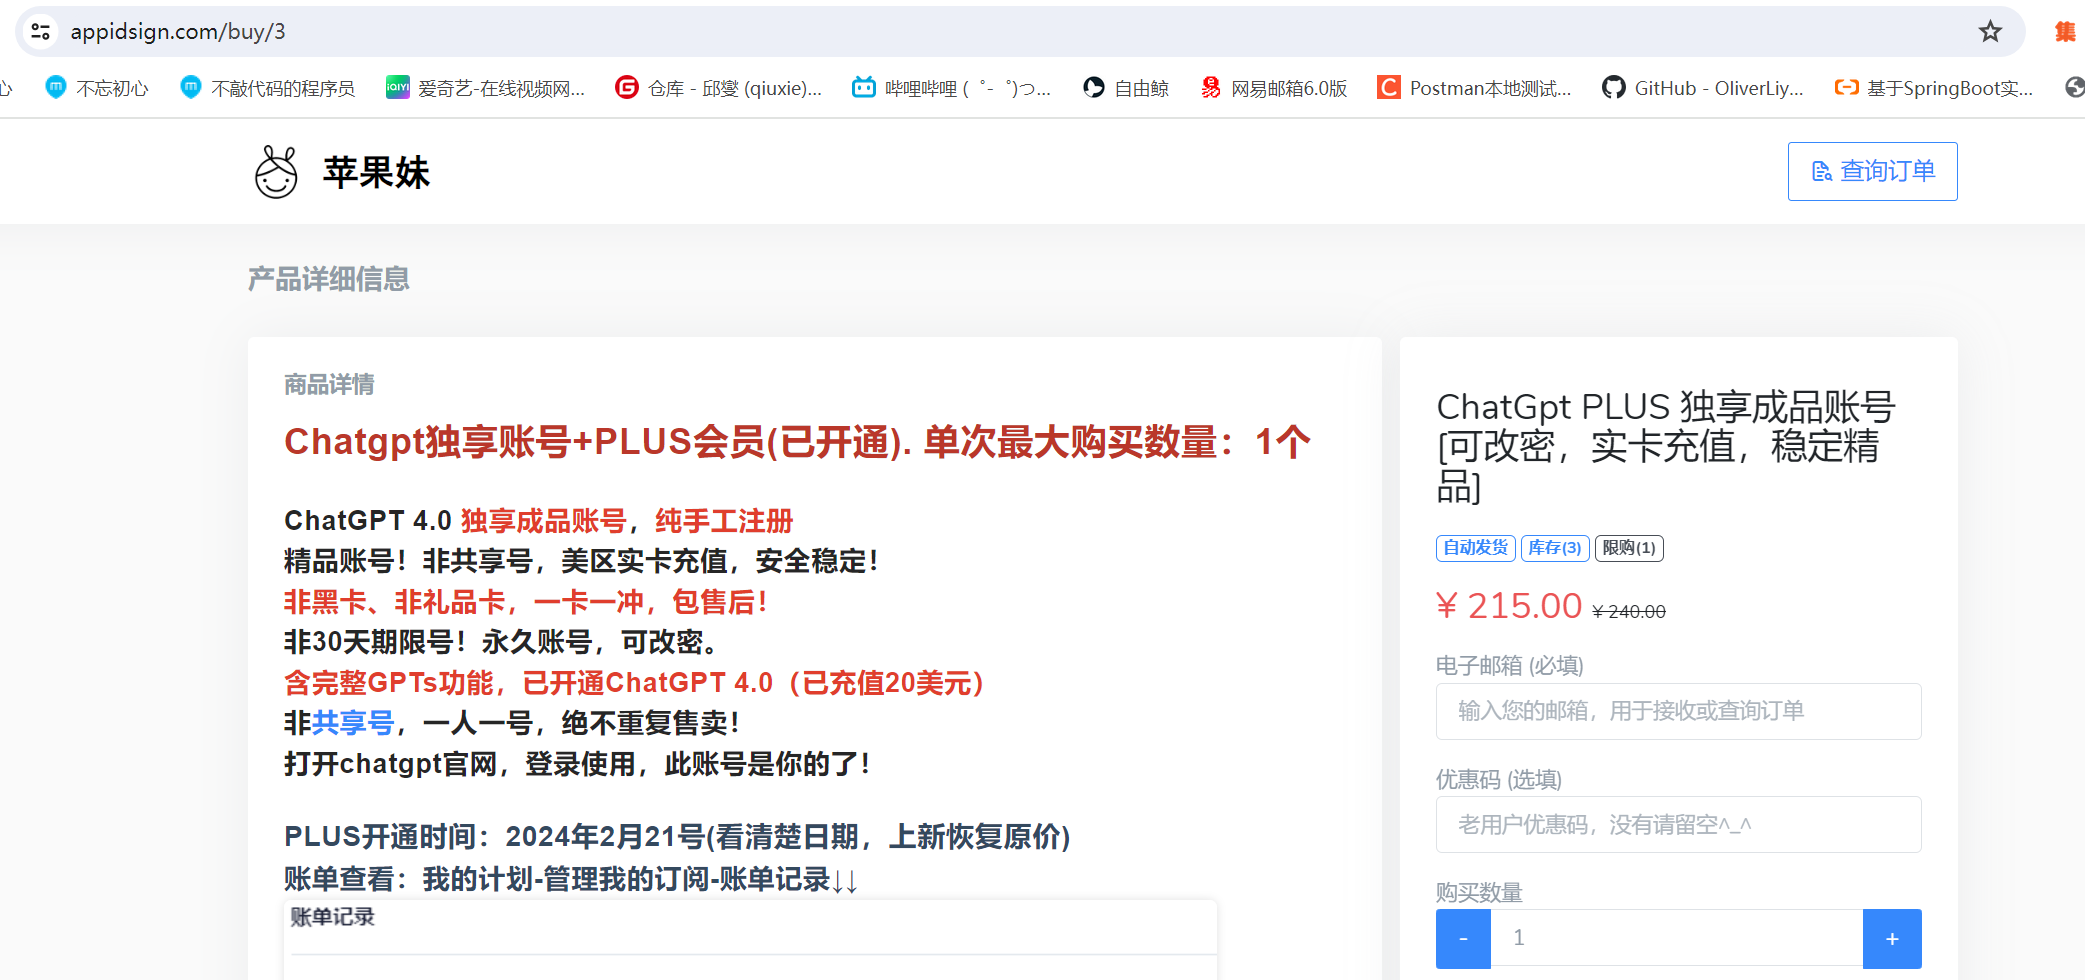Click the site info icon in address bar
Screen dimensions: 2085x980
point(41,32)
